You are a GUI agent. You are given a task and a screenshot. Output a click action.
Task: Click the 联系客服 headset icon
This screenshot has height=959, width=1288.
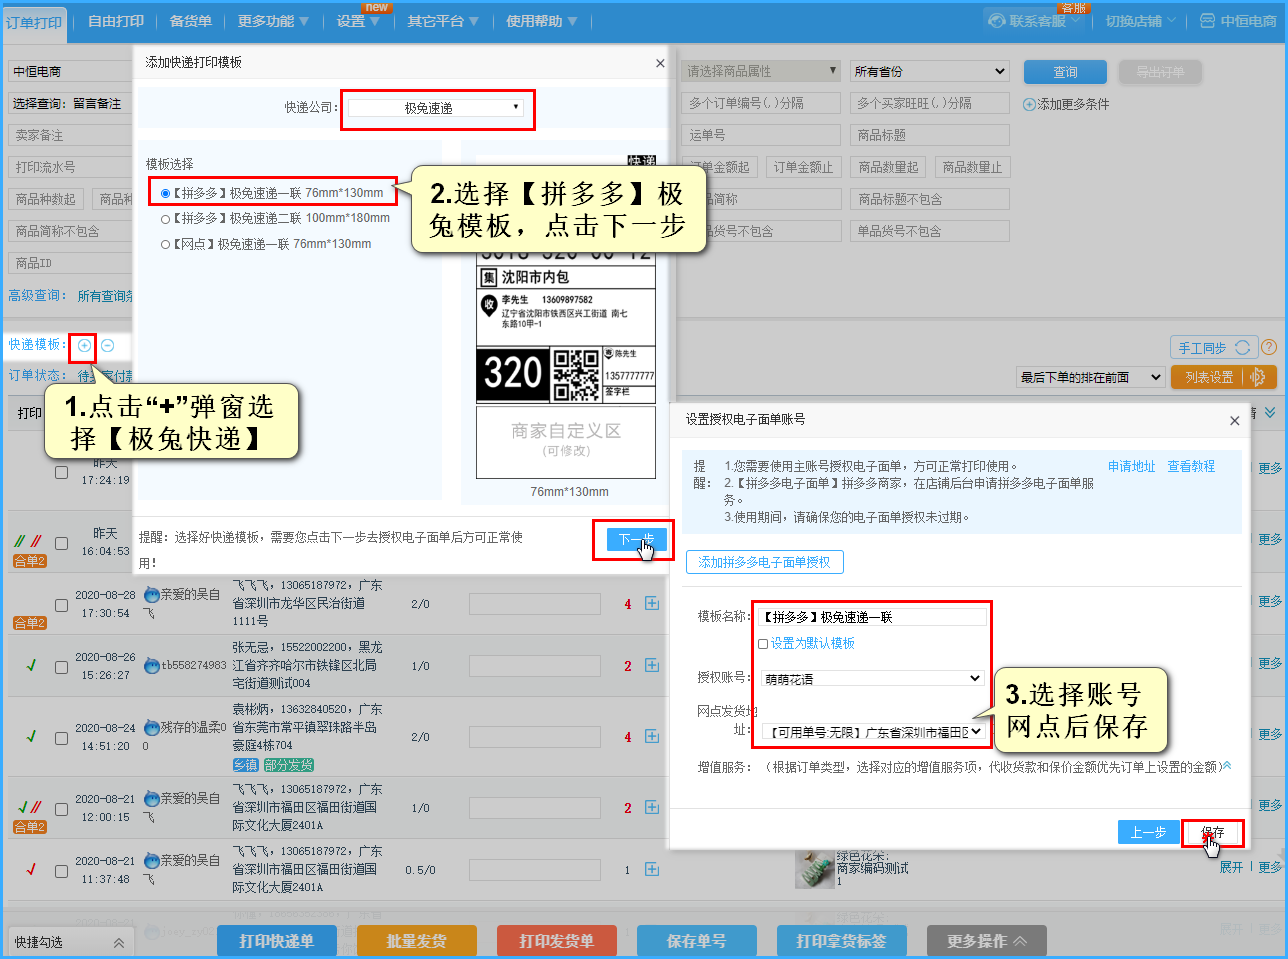[997, 20]
